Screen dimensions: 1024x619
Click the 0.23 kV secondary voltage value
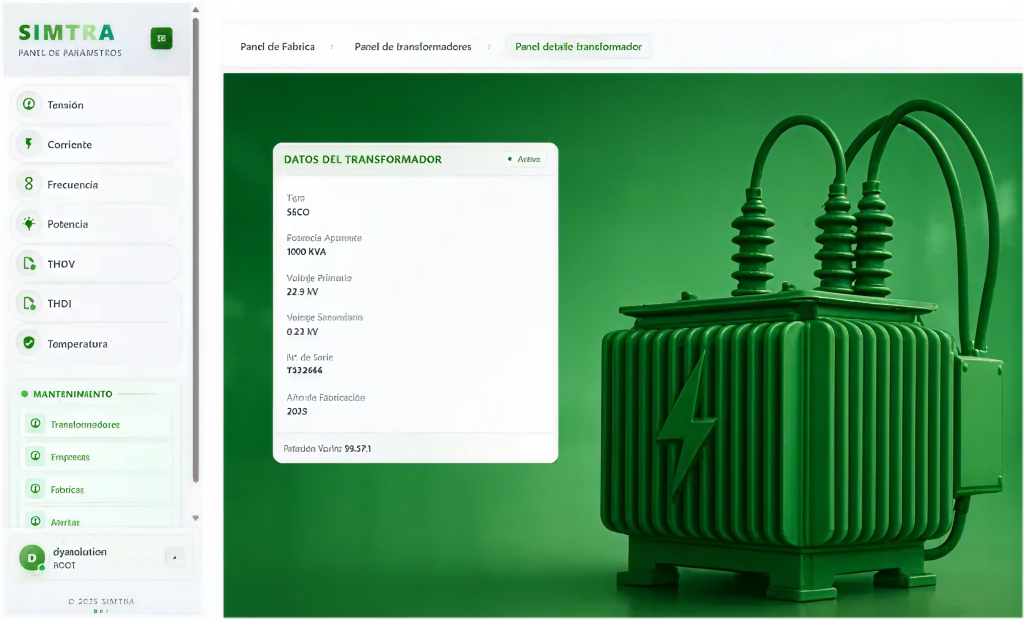point(302,332)
